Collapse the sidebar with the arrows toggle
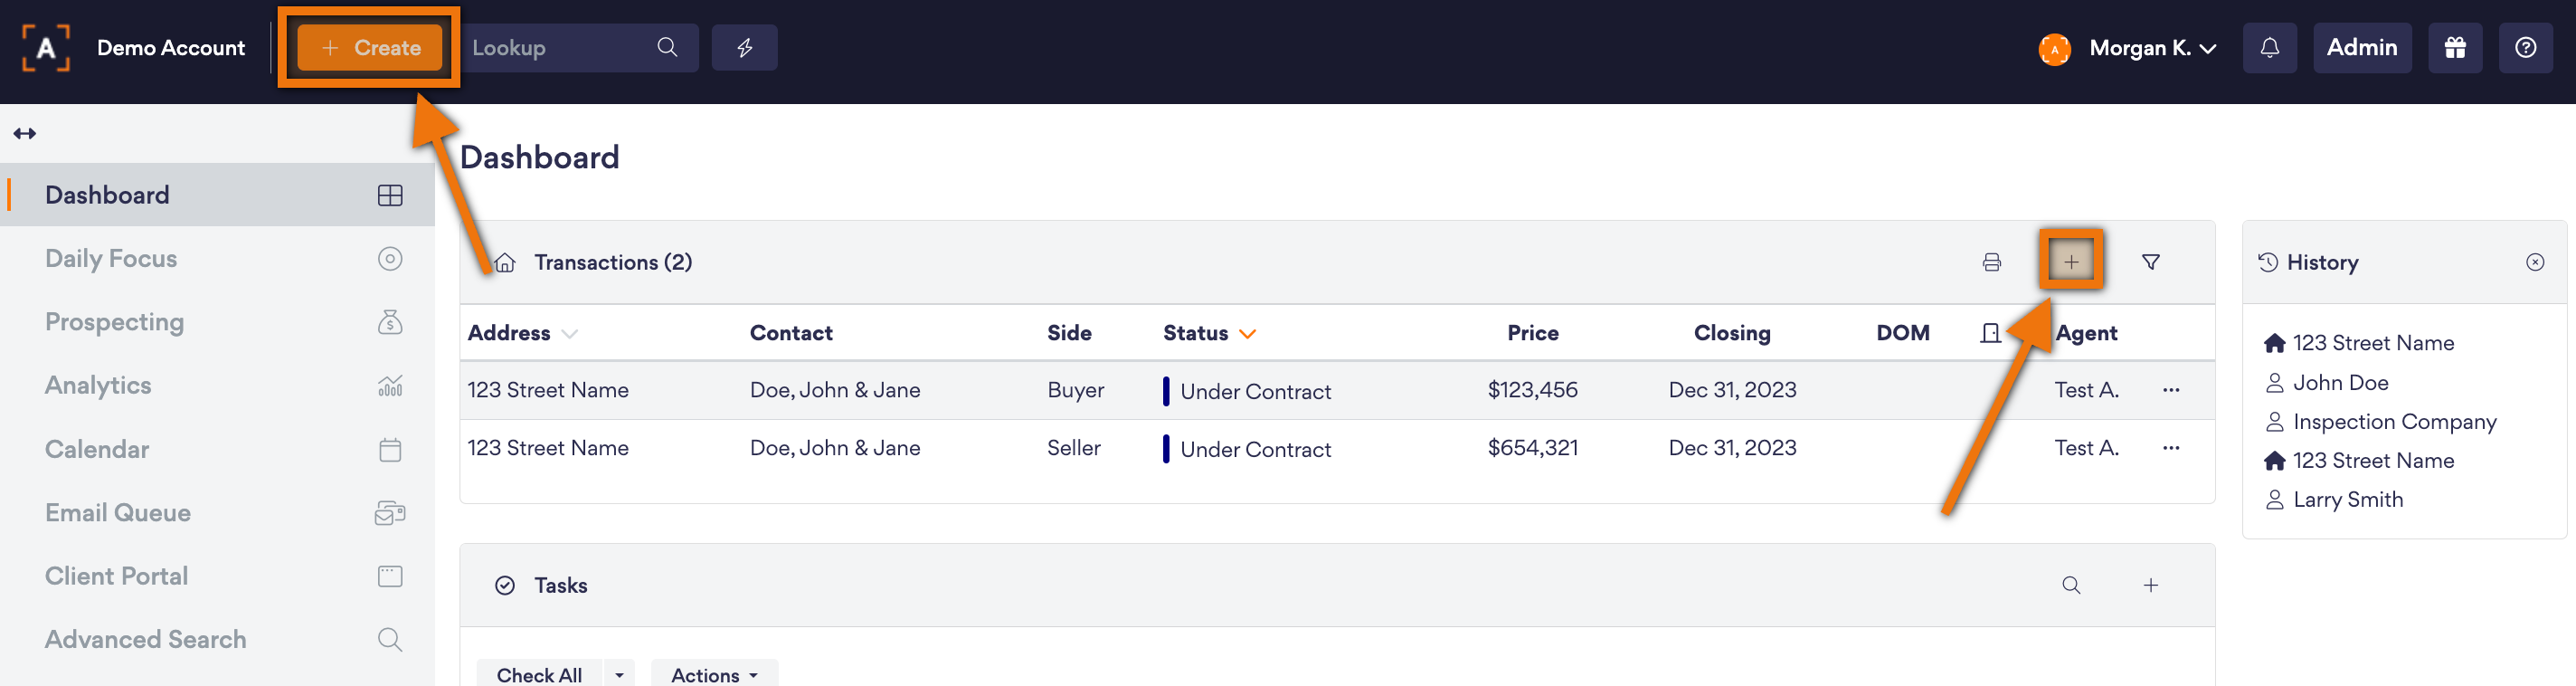Viewport: 2576px width, 686px height. tap(25, 134)
